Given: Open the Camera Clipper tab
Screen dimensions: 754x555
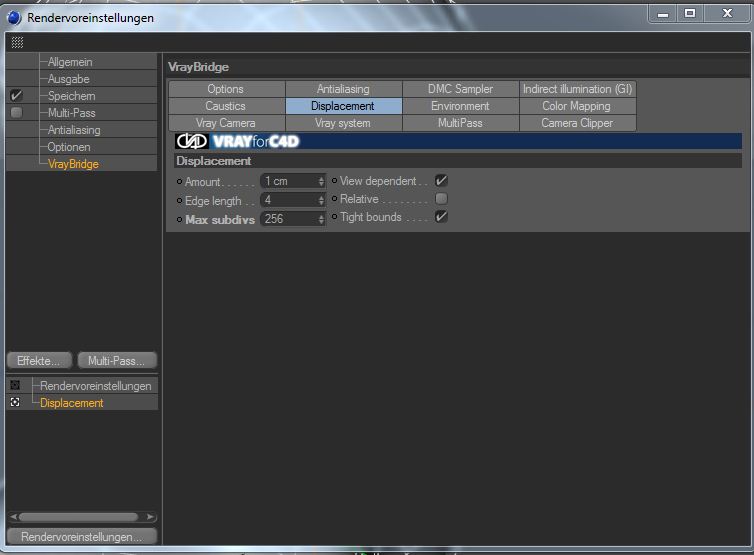Looking at the screenshot, I should click(578, 123).
